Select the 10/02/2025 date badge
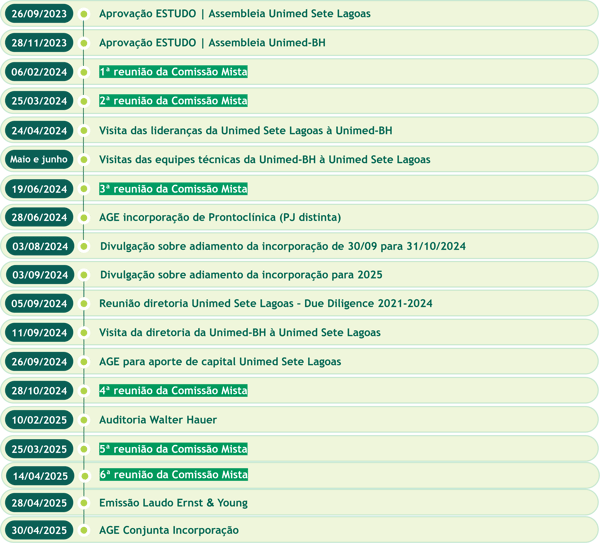600x543 pixels. coord(39,420)
